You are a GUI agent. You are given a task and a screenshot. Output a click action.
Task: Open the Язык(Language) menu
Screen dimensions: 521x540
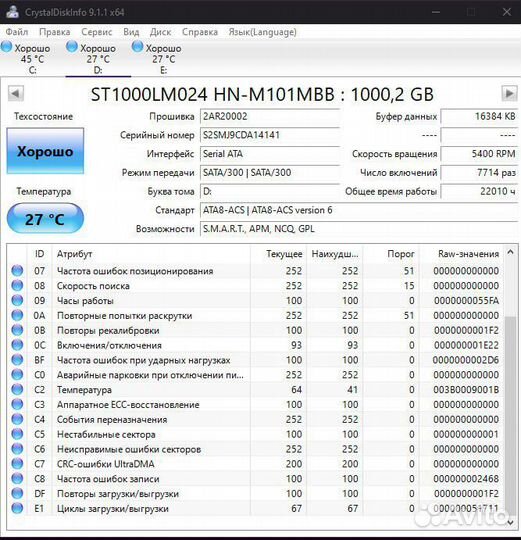click(x=262, y=32)
